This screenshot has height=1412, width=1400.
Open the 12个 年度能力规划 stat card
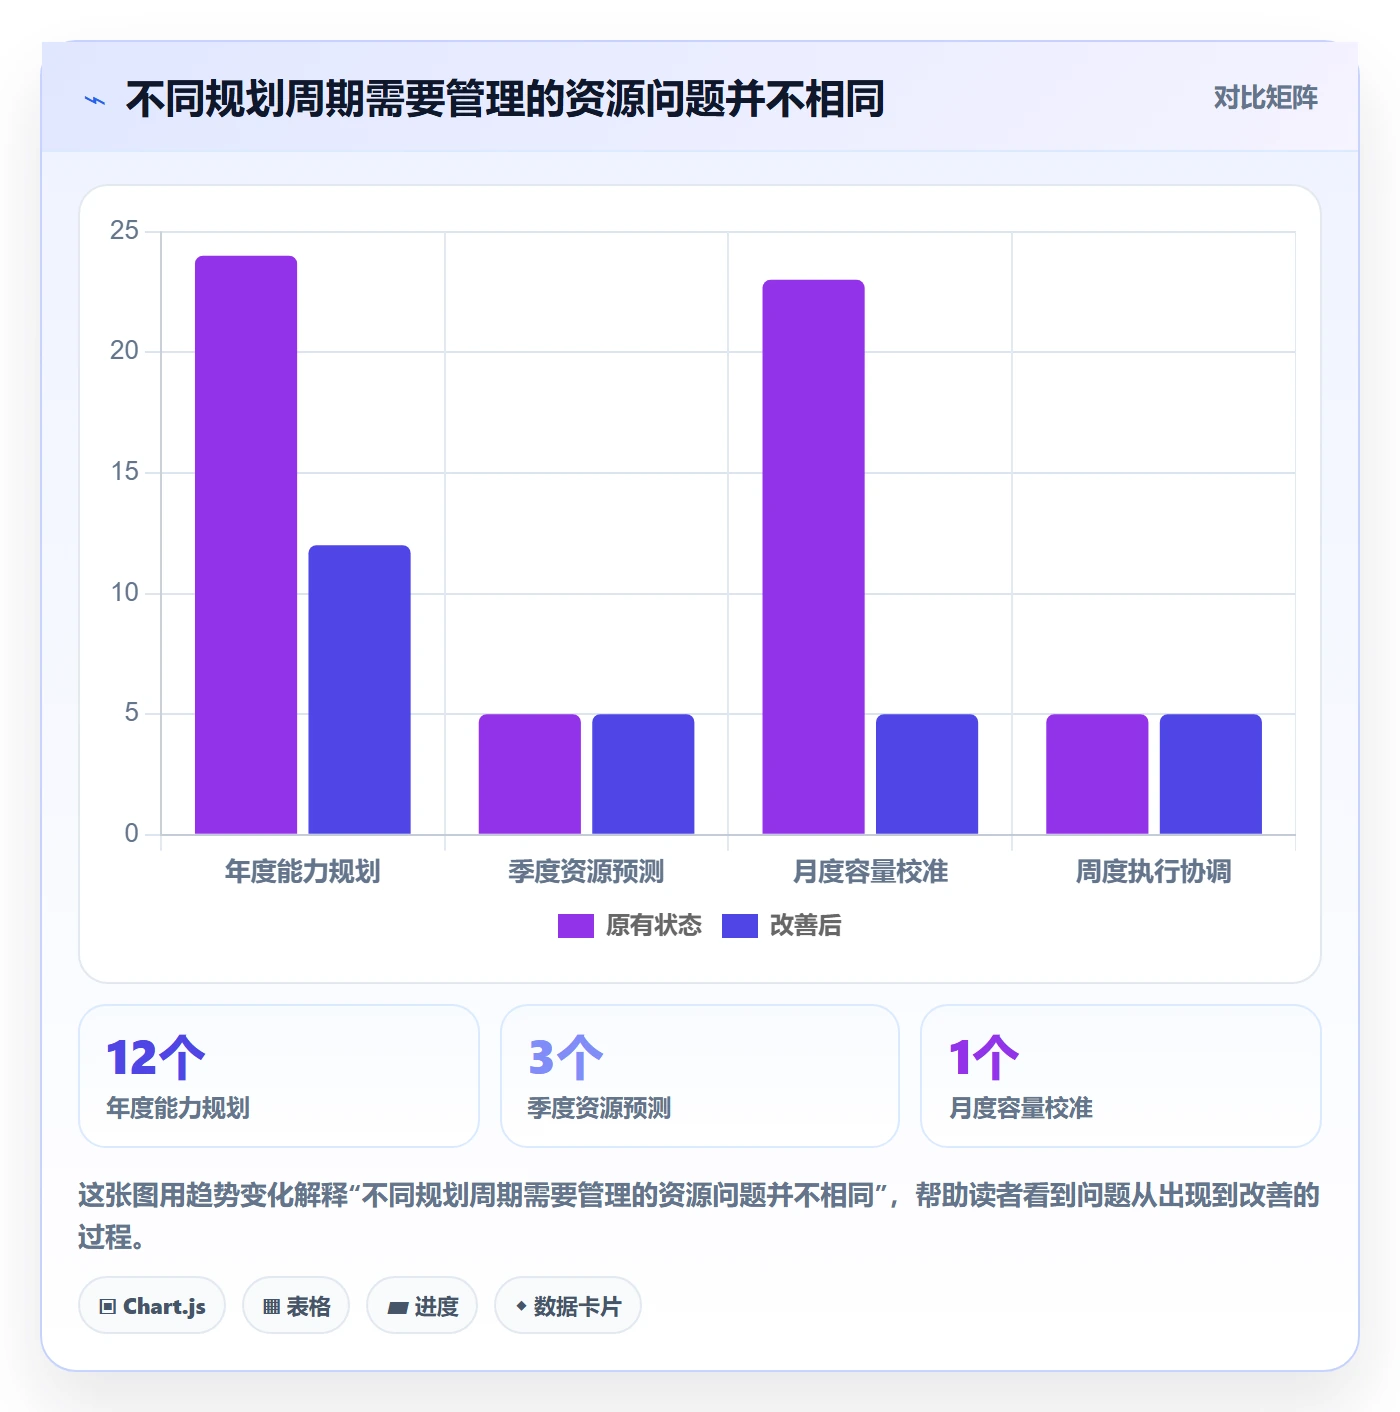279,1076
